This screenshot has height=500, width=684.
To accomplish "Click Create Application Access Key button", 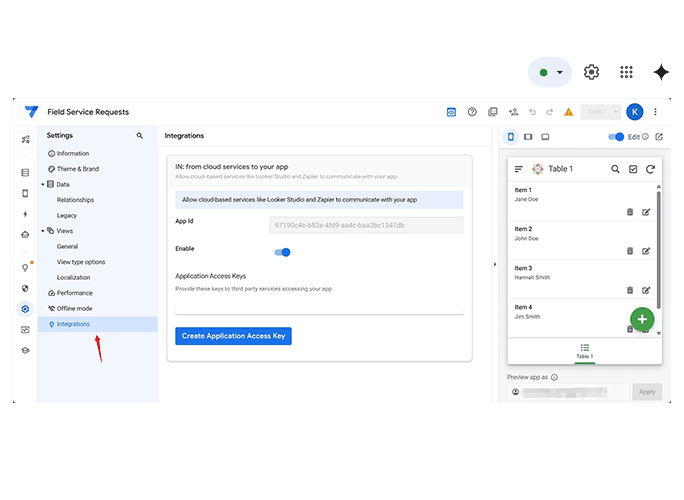I will coord(233,336).
